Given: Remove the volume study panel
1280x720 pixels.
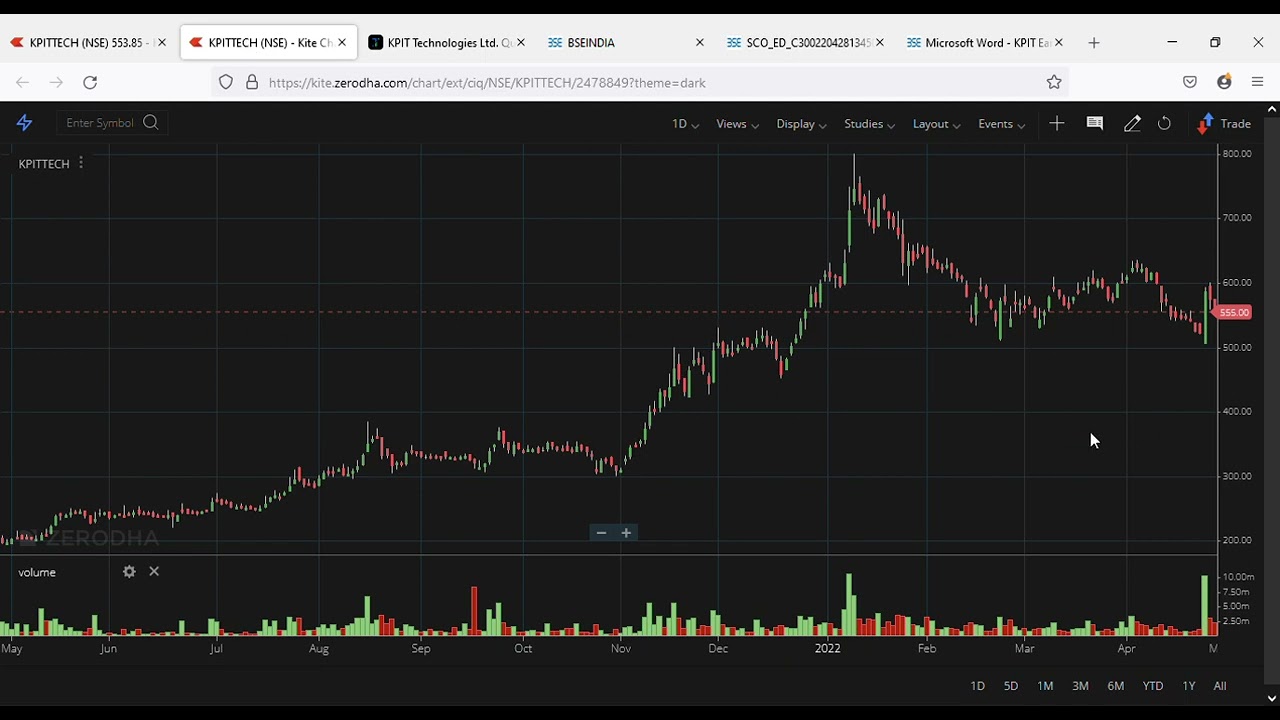Looking at the screenshot, I should pyautogui.click(x=154, y=571).
